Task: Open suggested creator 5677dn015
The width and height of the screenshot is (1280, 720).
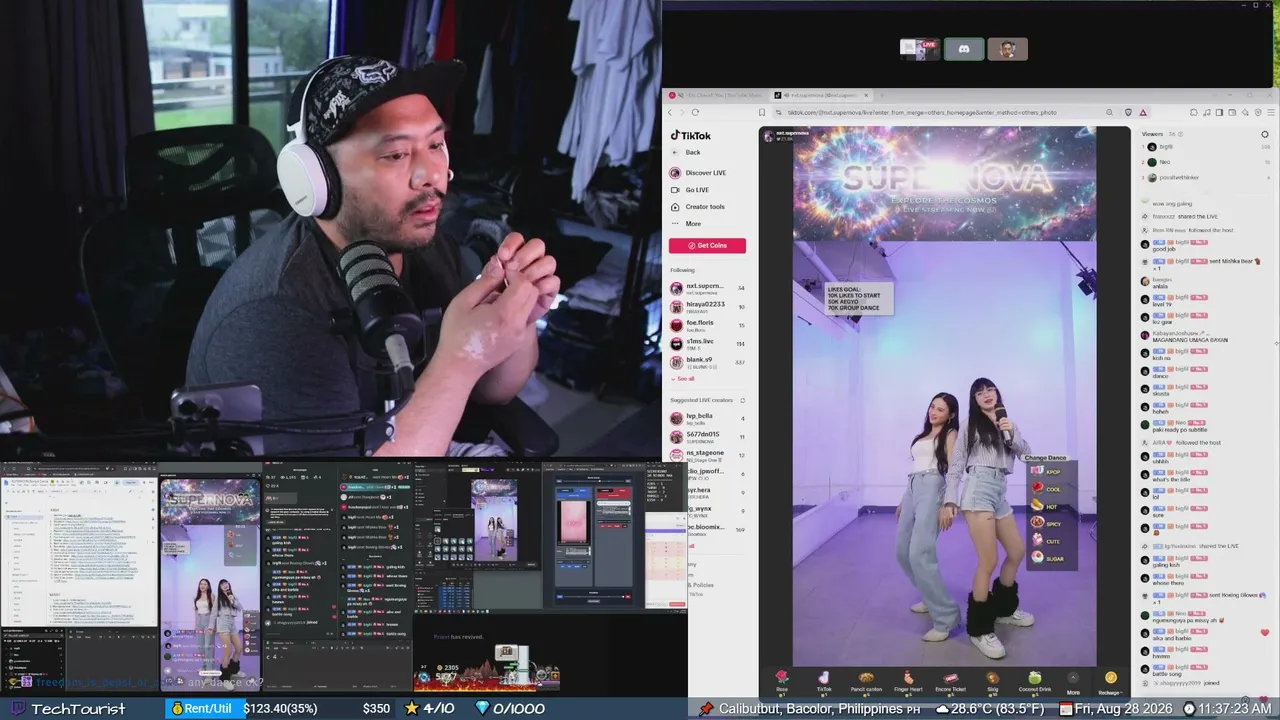Action: [x=707, y=436]
